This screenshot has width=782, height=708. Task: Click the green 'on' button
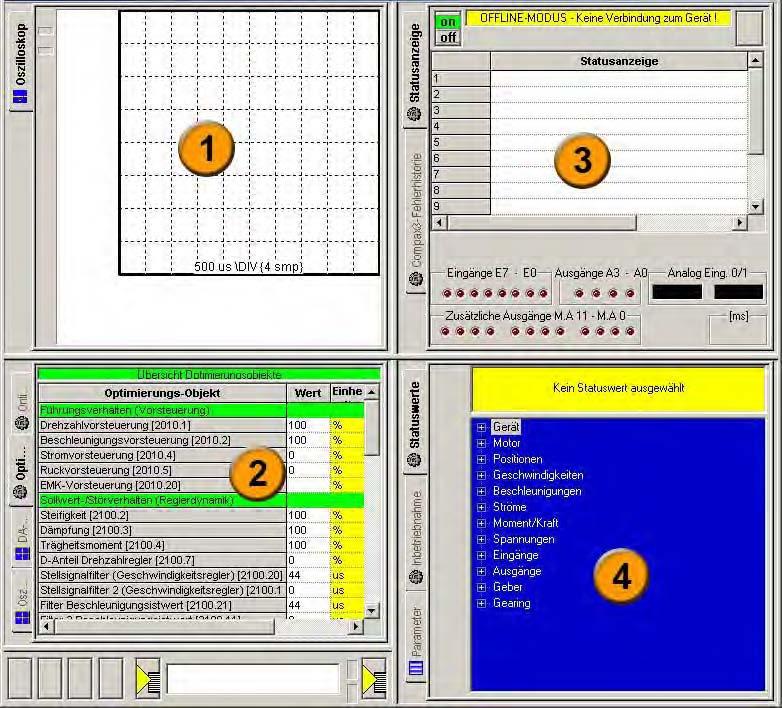coord(448,22)
